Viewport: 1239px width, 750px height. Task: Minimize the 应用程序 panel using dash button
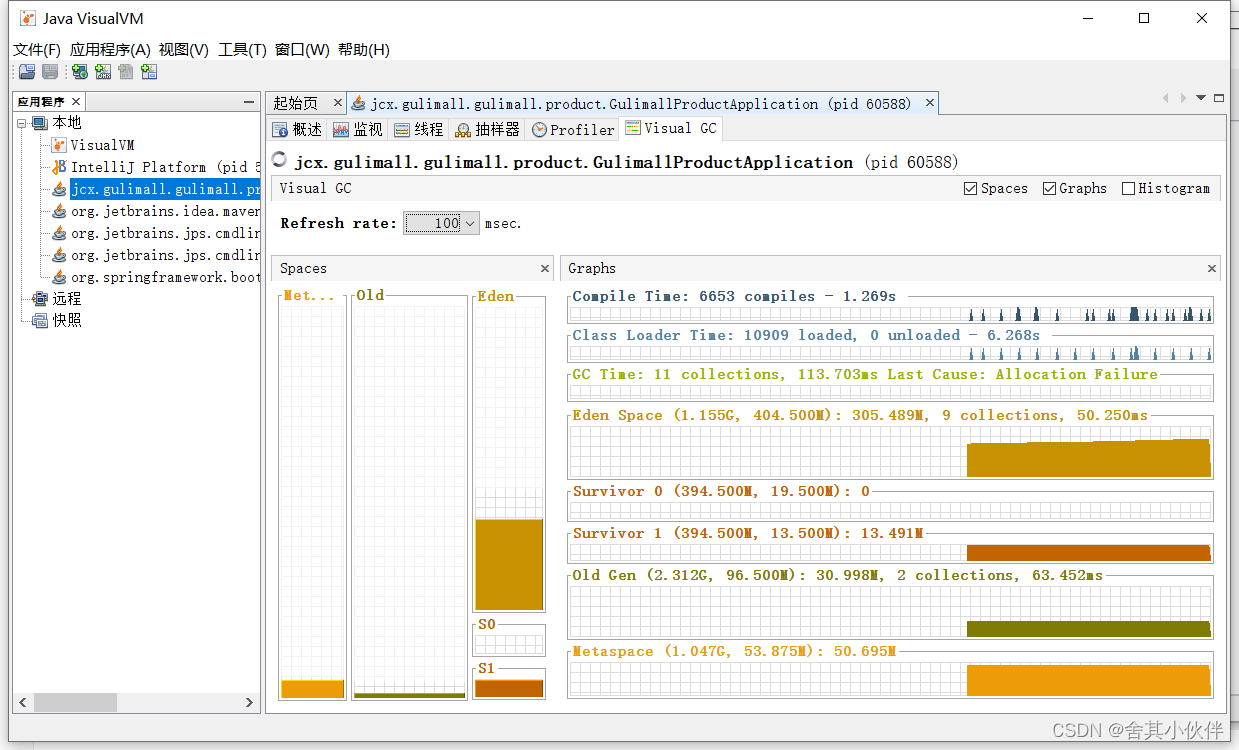point(249,102)
